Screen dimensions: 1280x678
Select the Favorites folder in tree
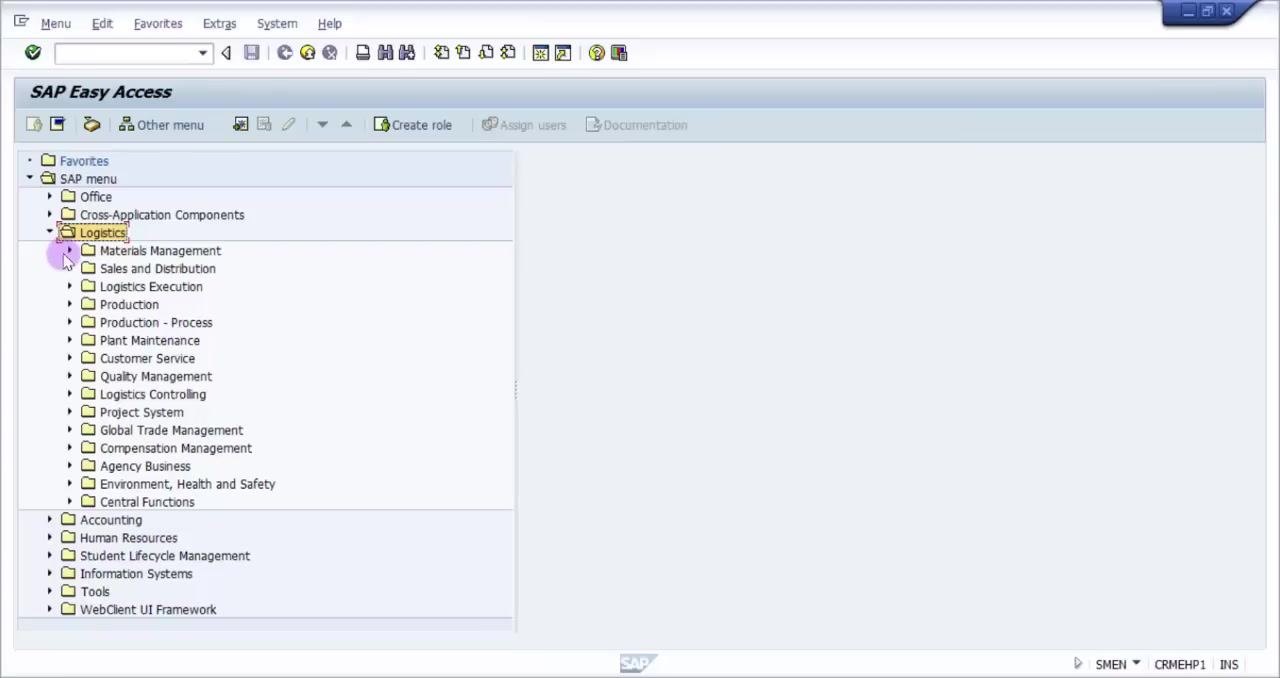coord(84,161)
